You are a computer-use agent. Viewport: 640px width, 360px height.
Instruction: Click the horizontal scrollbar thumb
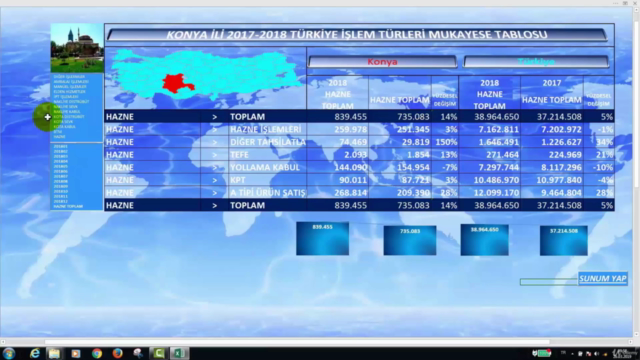click(297, 342)
